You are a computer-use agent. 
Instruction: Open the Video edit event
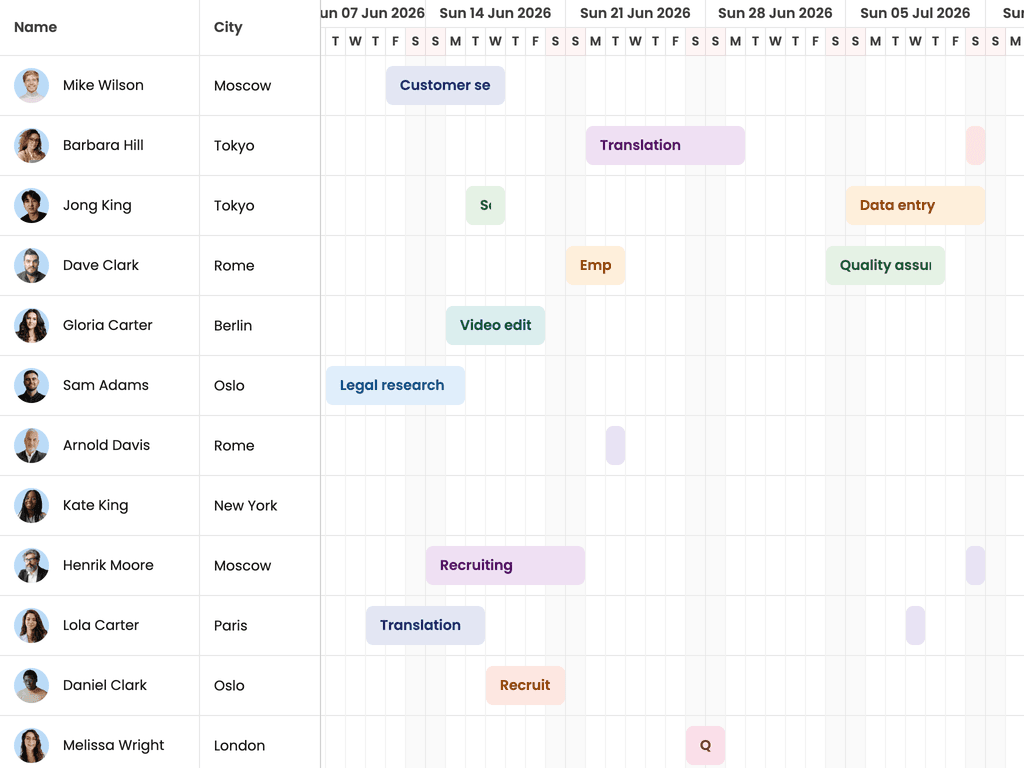[496, 326]
